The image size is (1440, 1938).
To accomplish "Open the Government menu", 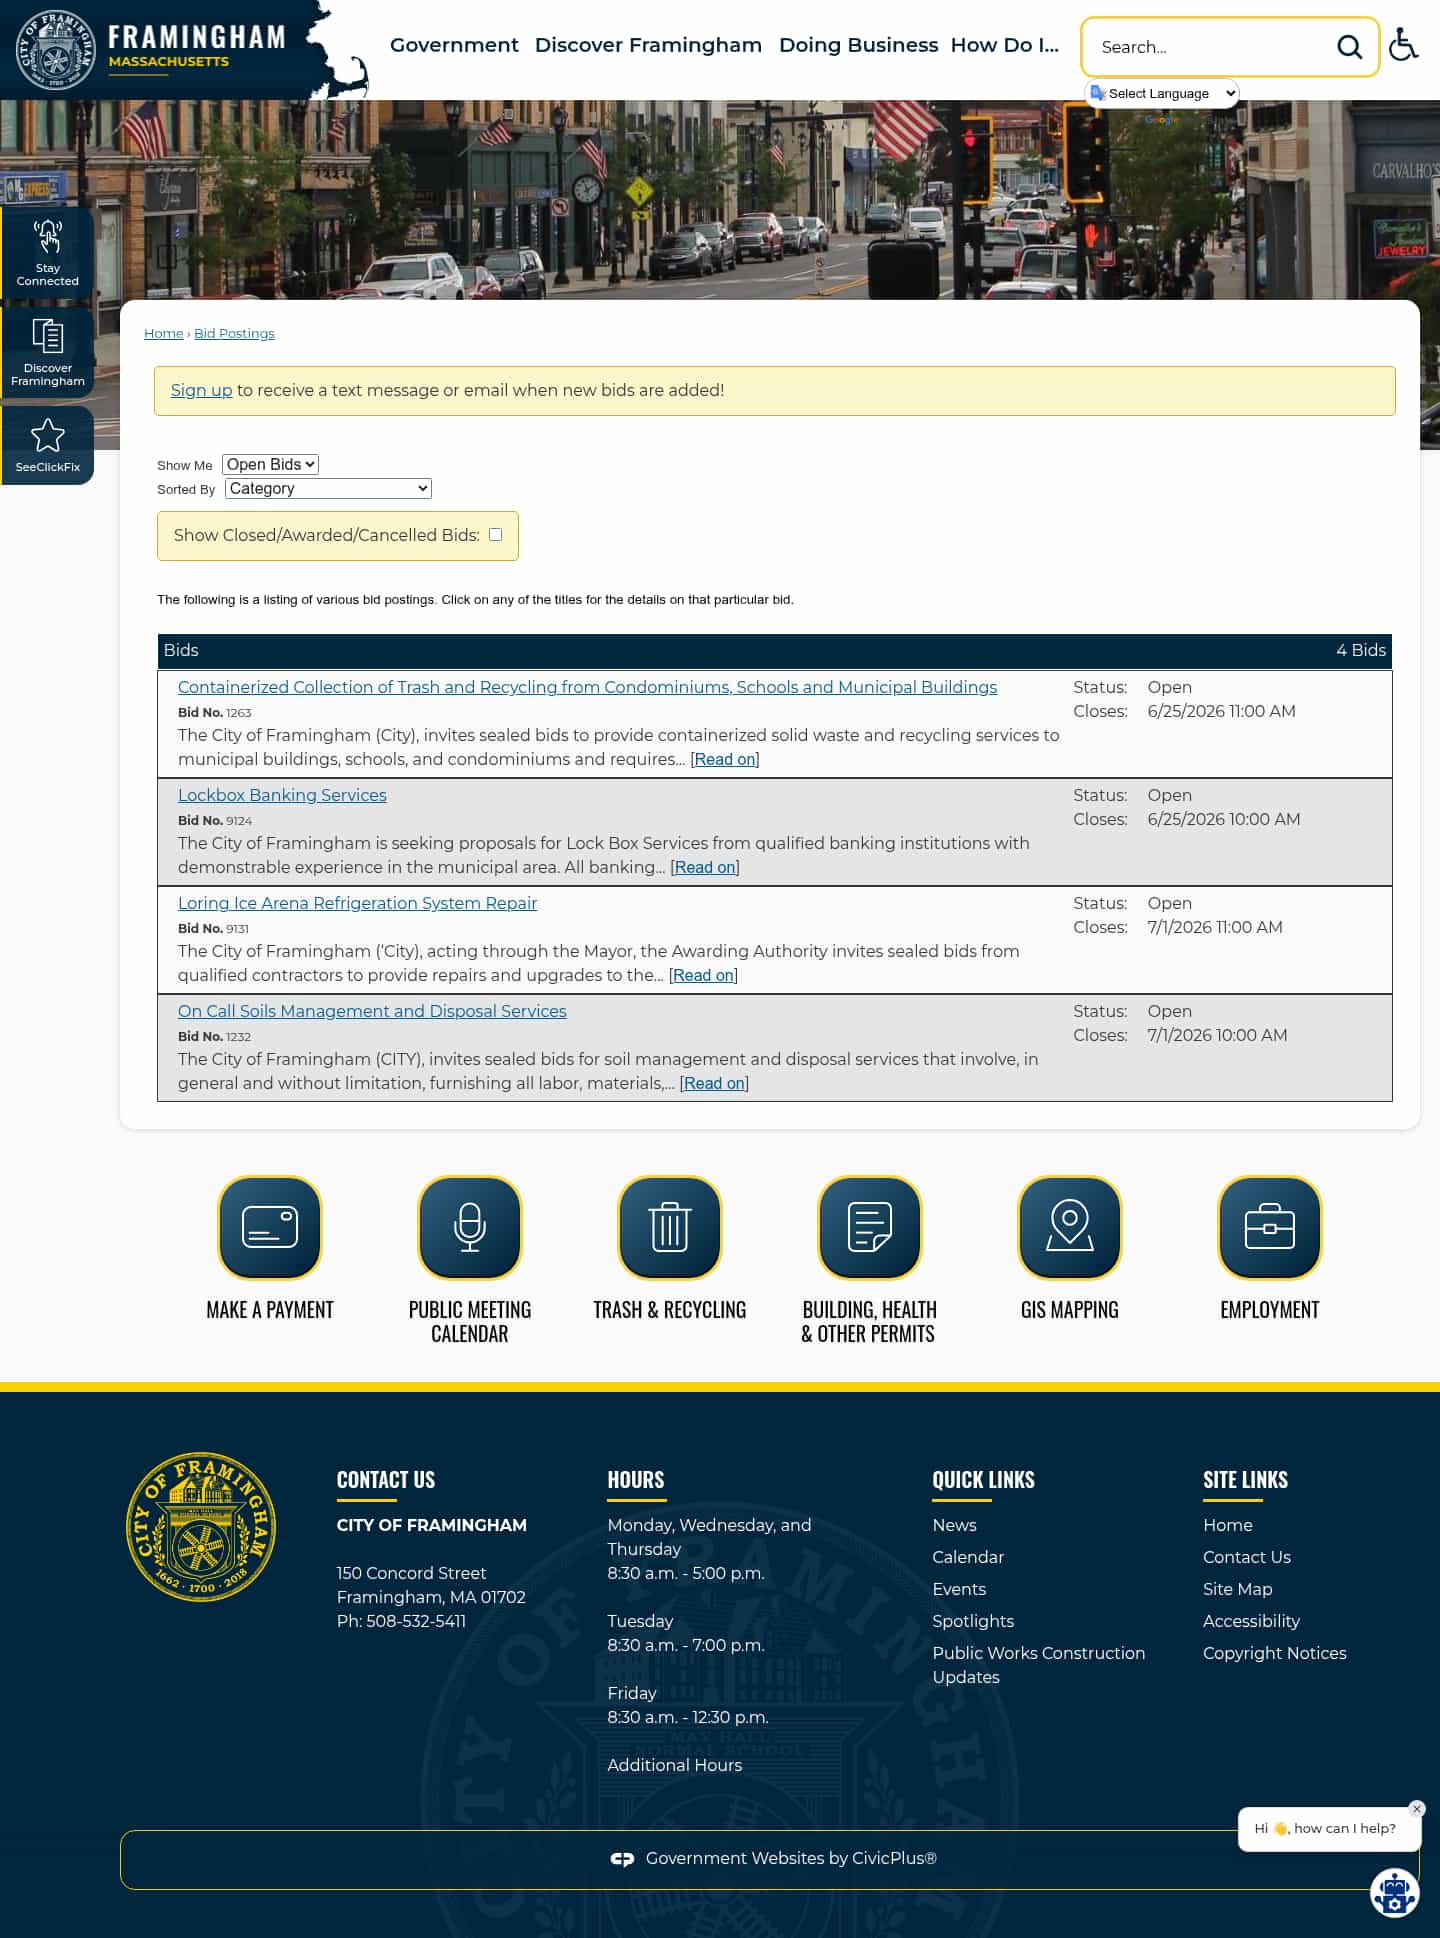I will coord(454,45).
